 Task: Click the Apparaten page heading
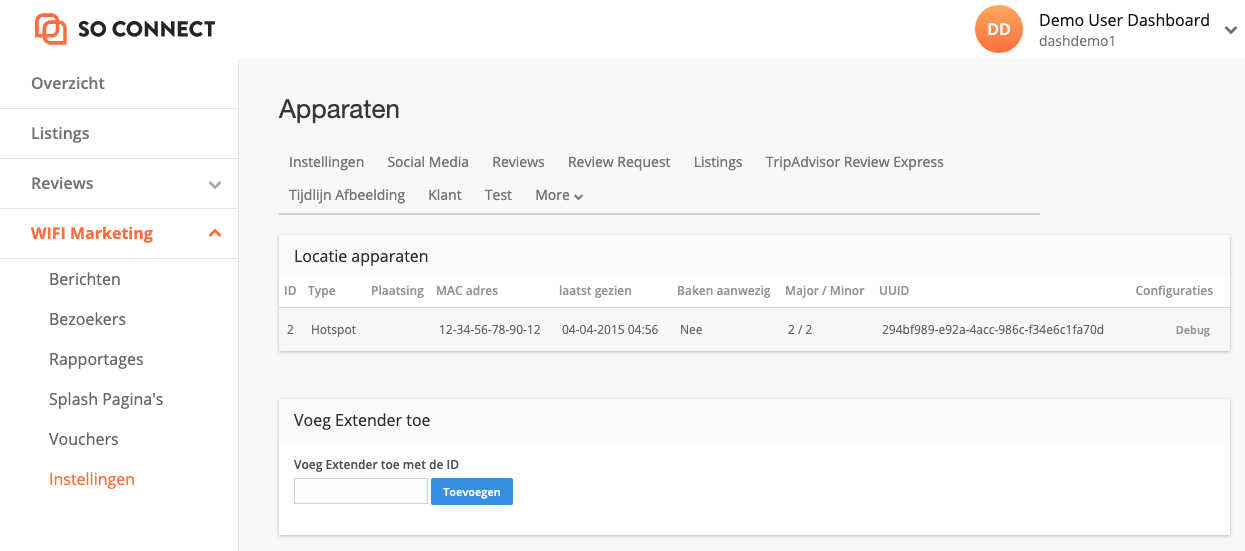tap(339, 109)
